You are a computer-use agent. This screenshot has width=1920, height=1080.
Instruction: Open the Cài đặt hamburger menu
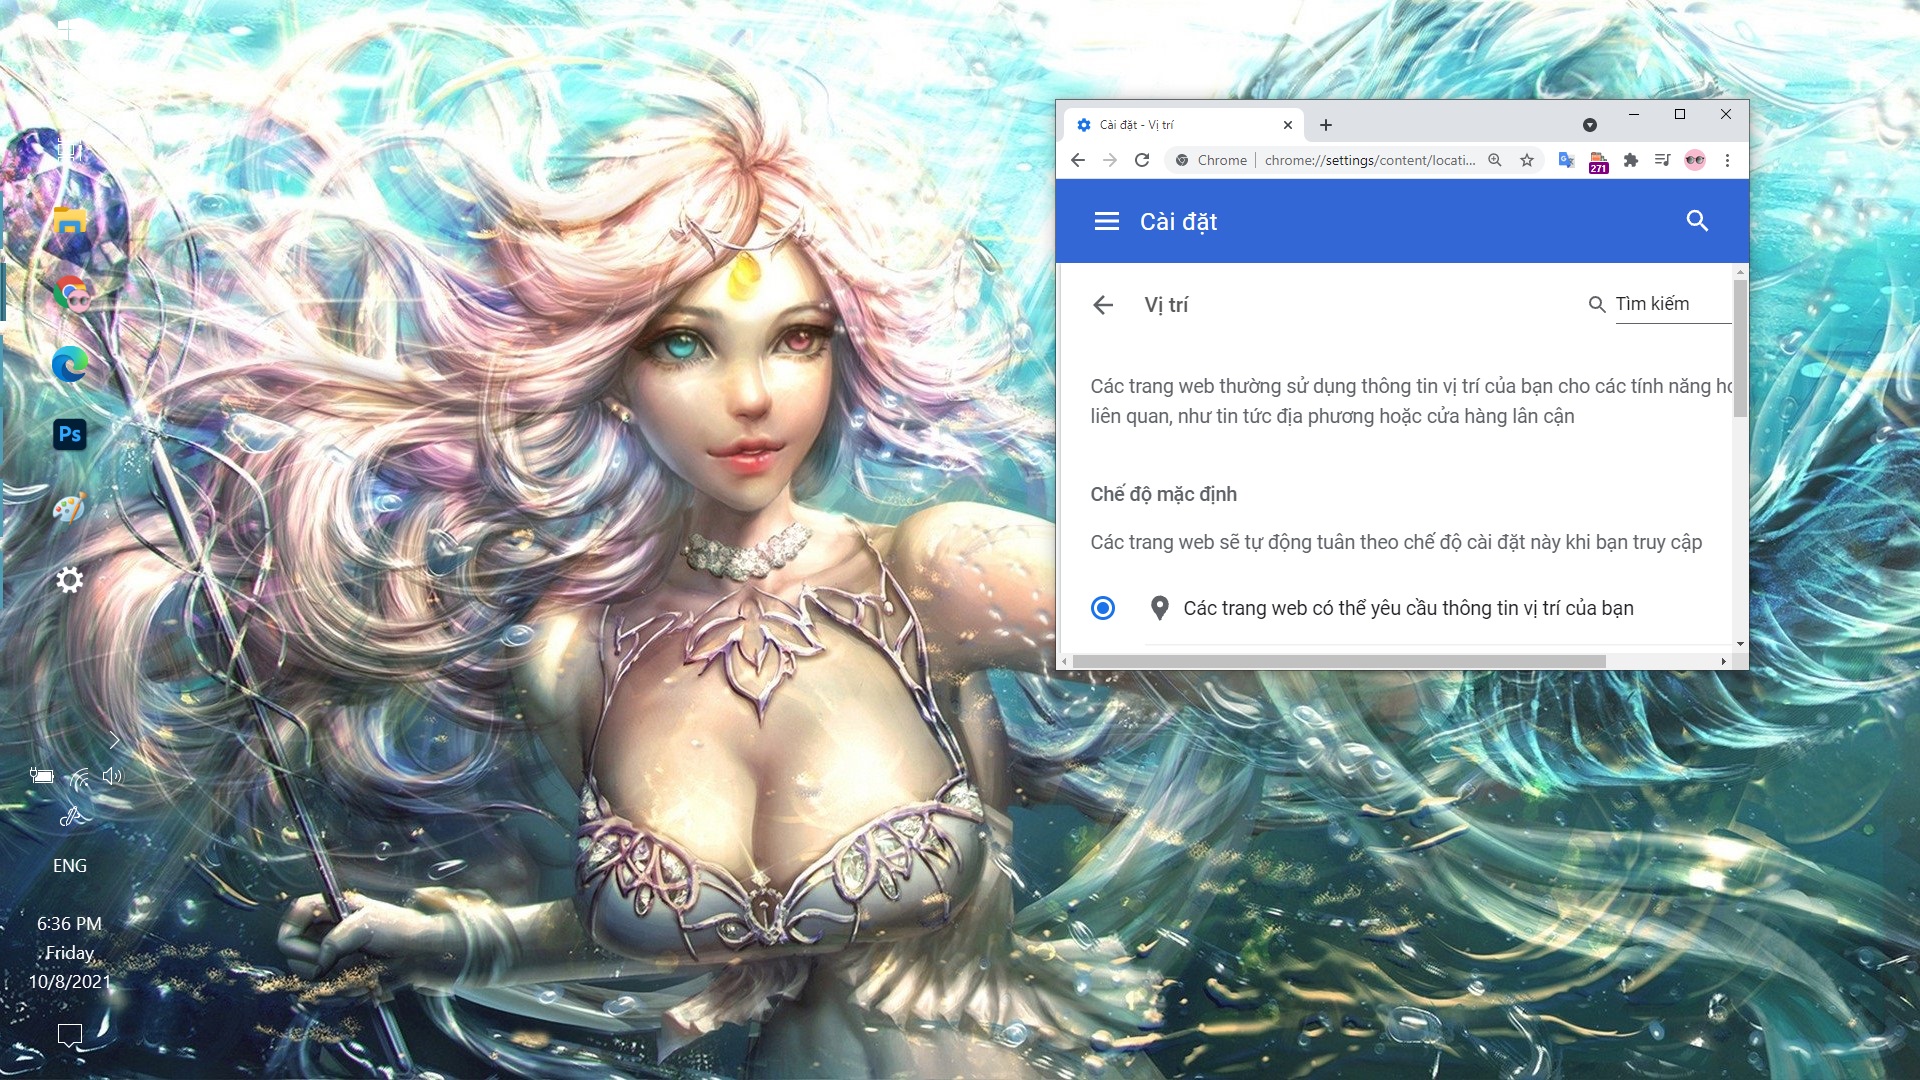click(1107, 221)
